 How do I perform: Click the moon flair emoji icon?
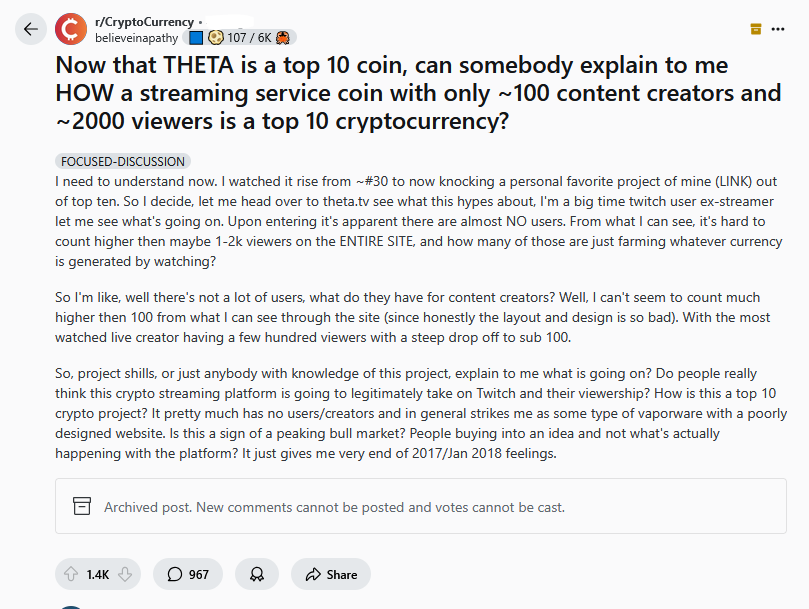[x=216, y=38]
